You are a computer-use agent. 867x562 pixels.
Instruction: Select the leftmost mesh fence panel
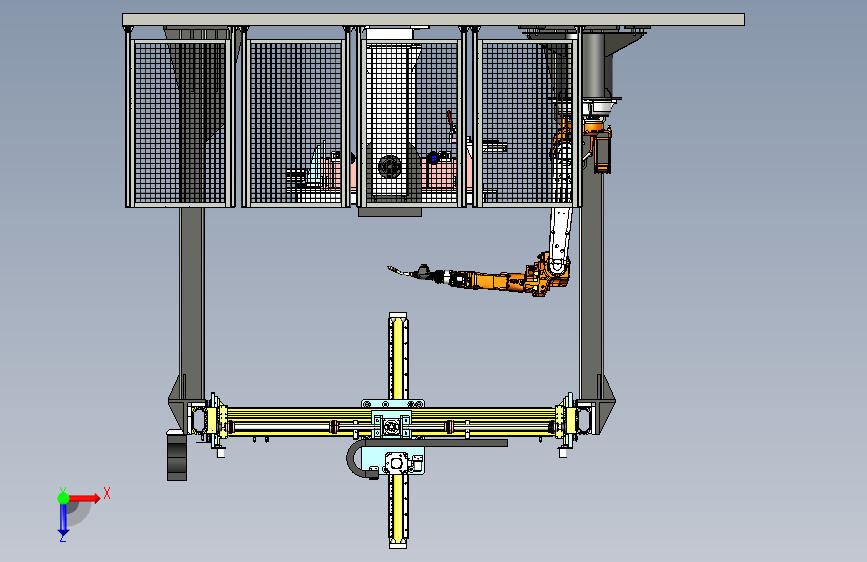[x=180, y=122]
